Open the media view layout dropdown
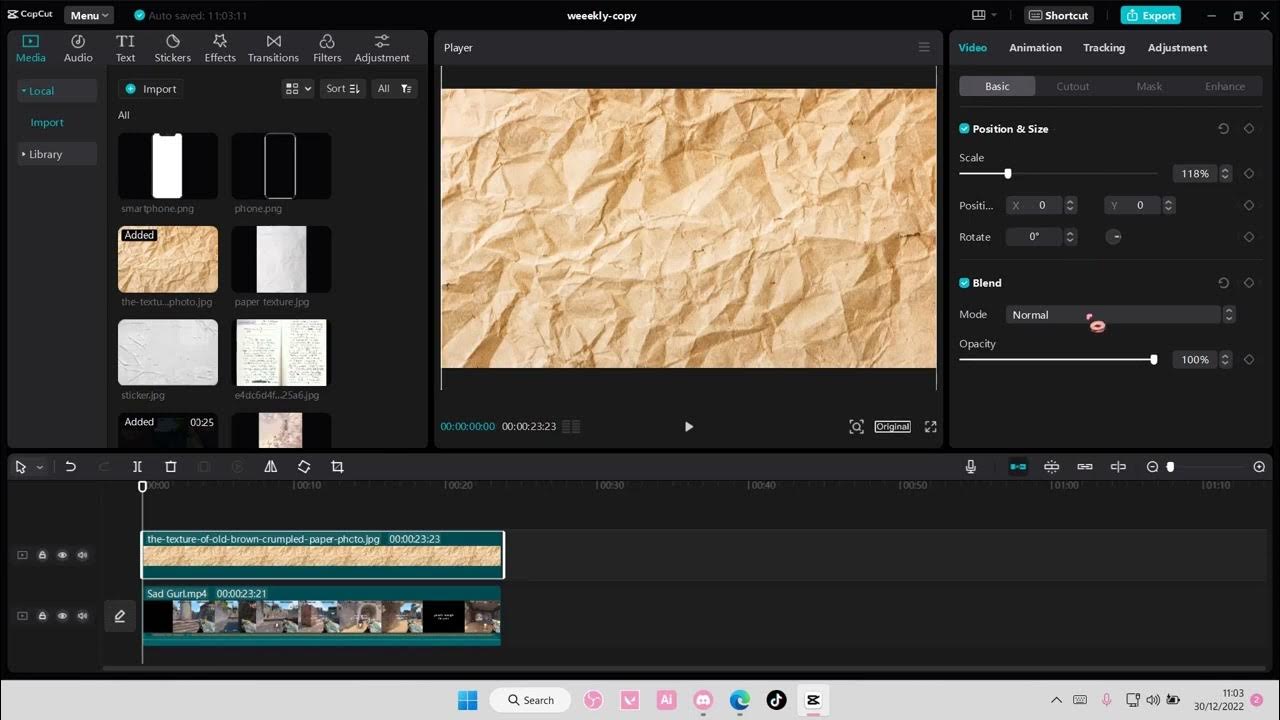The height and width of the screenshot is (720, 1280). [x=298, y=89]
